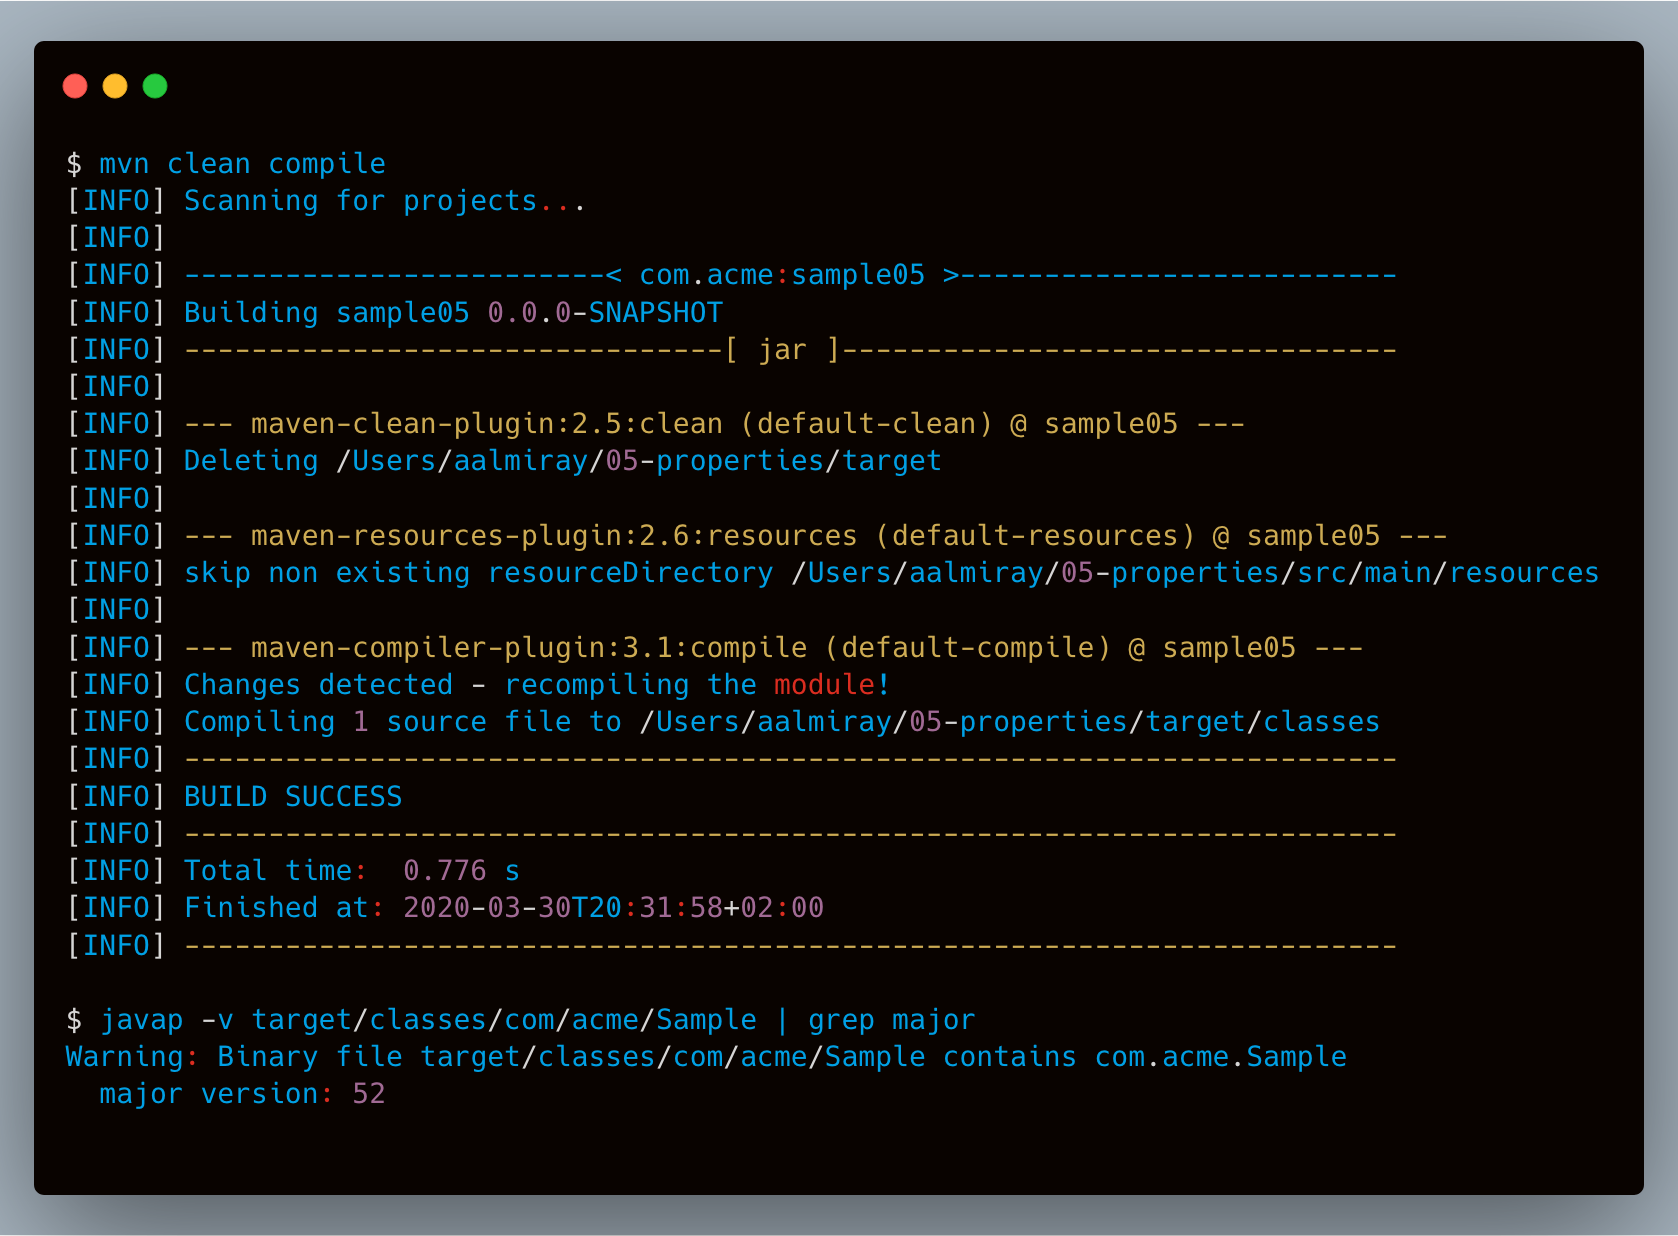Viewport: 1678px width, 1236px height.
Task: Click the red "module!" word
Action: tap(831, 685)
